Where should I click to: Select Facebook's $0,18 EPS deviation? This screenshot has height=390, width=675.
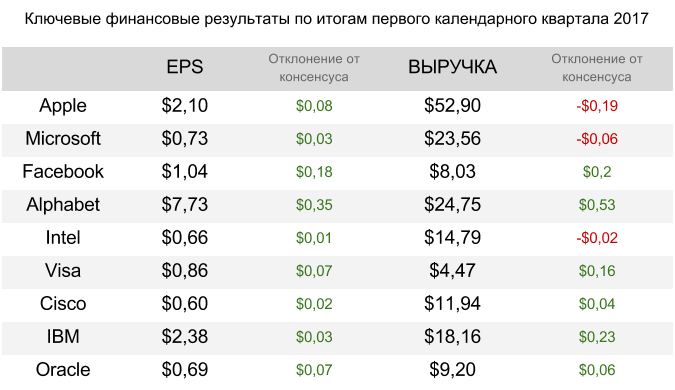tap(314, 172)
